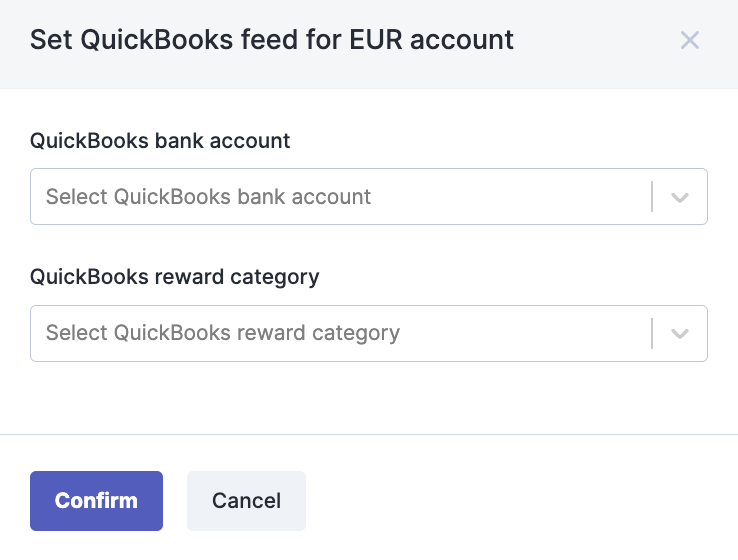Click the dialog title text

pyautogui.click(x=271, y=40)
